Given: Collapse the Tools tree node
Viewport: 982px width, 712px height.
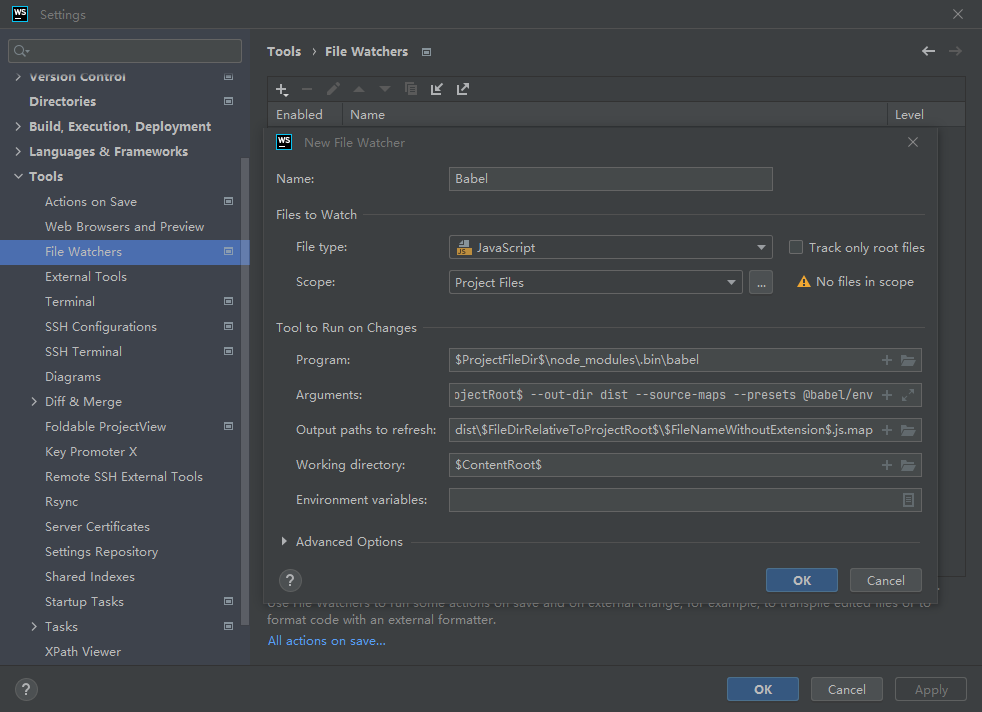Looking at the screenshot, I should click(x=18, y=177).
